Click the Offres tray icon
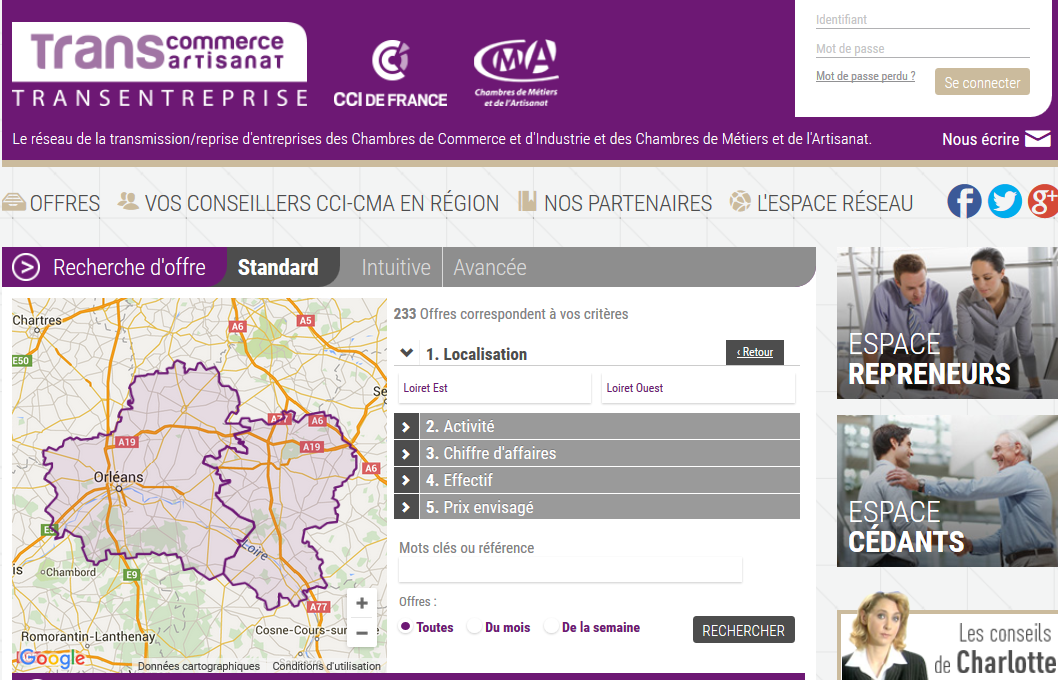 (13, 202)
